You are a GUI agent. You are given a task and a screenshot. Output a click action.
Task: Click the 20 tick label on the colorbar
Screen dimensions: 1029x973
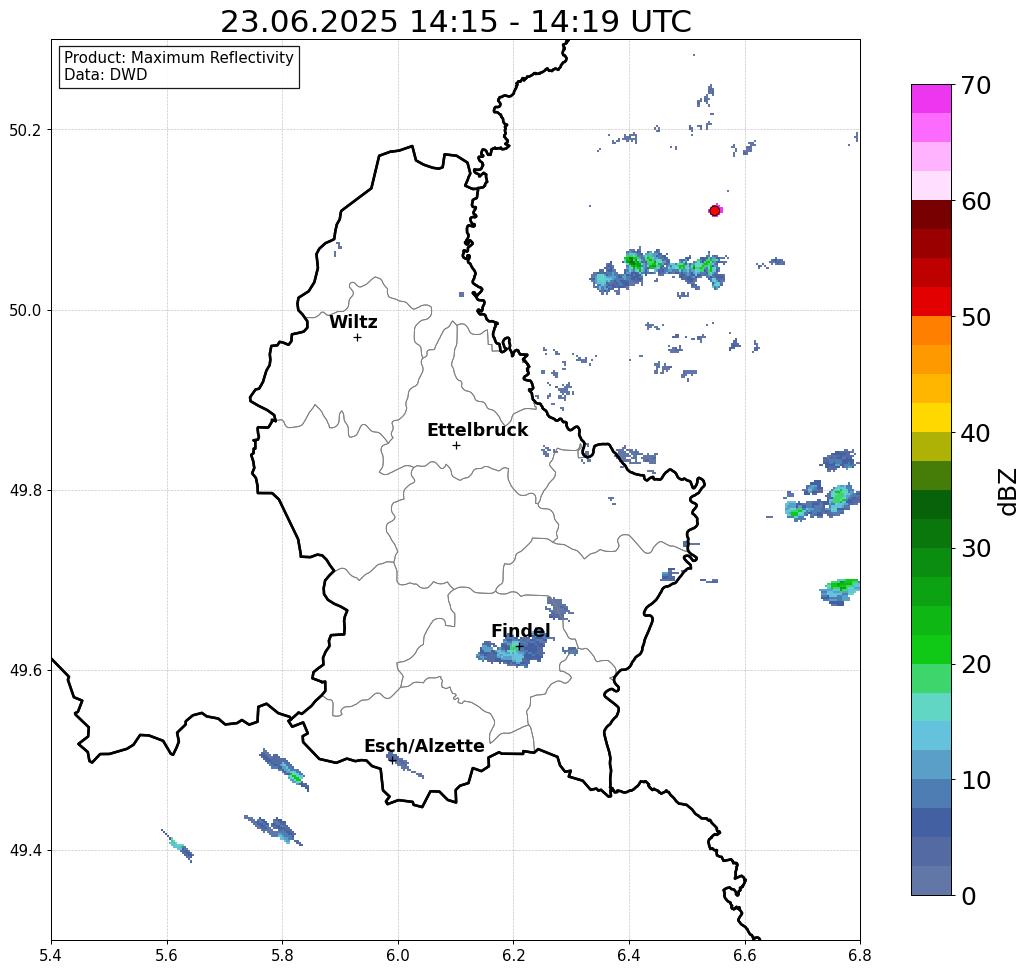976,664
